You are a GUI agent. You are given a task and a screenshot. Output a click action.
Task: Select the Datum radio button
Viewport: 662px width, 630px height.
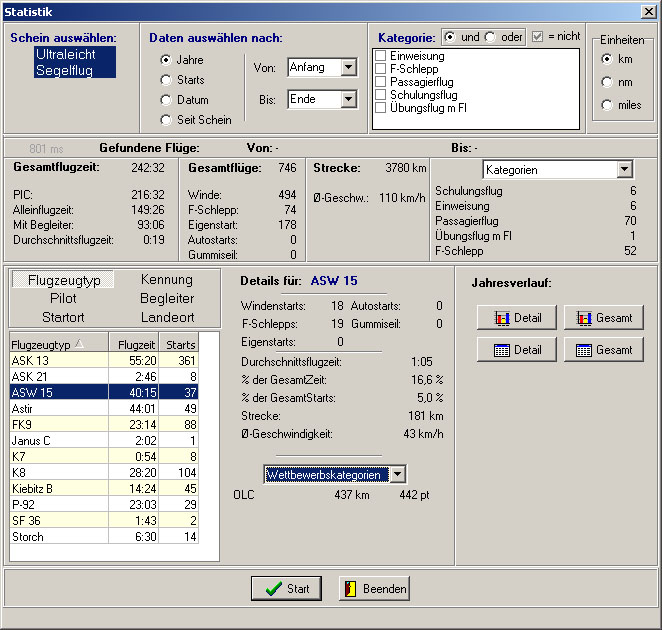(166, 100)
